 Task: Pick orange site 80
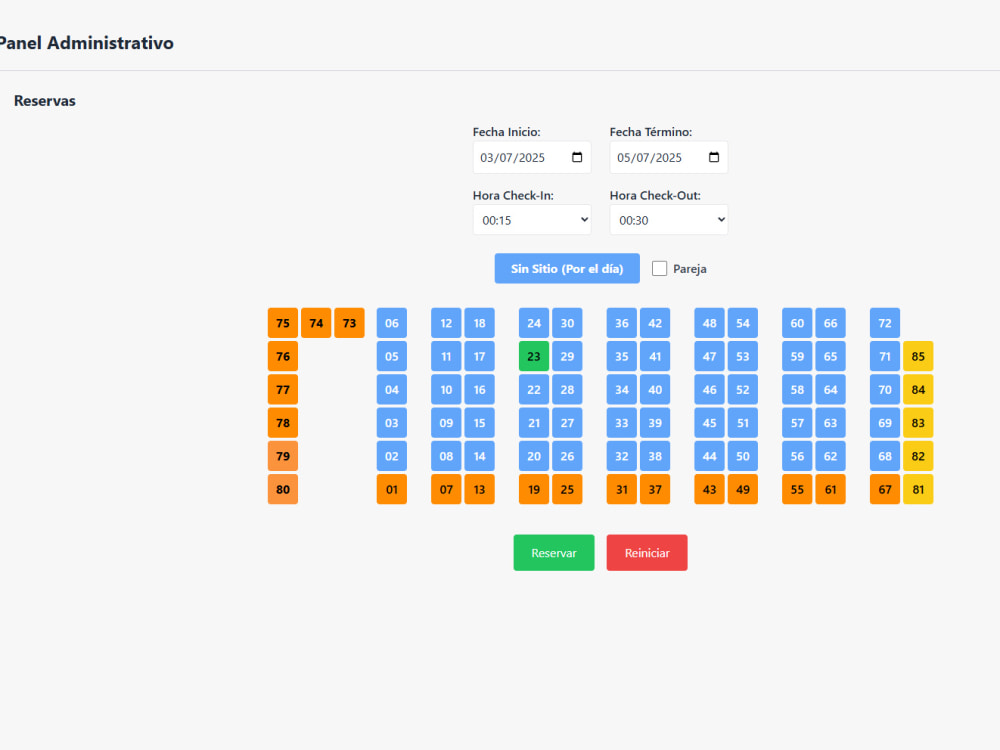pos(283,489)
